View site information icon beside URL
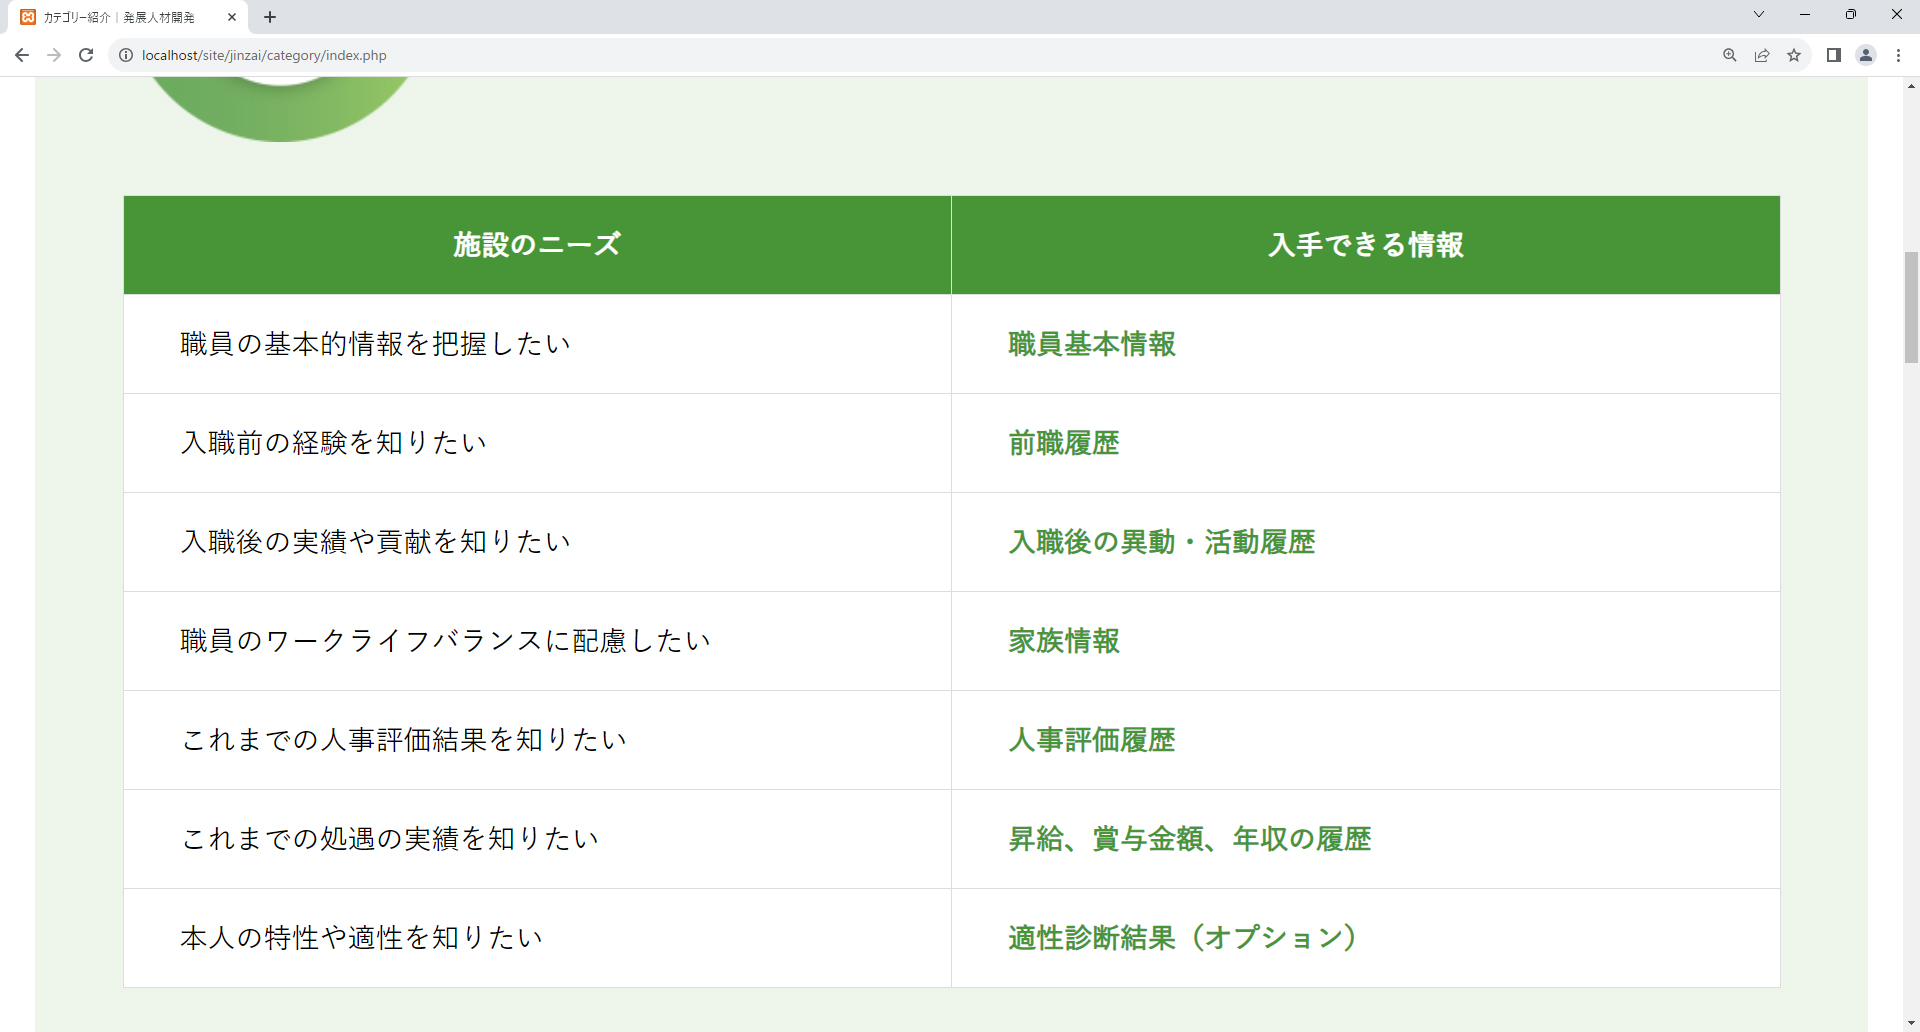Image resolution: width=1920 pixels, height=1032 pixels. [x=126, y=55]
